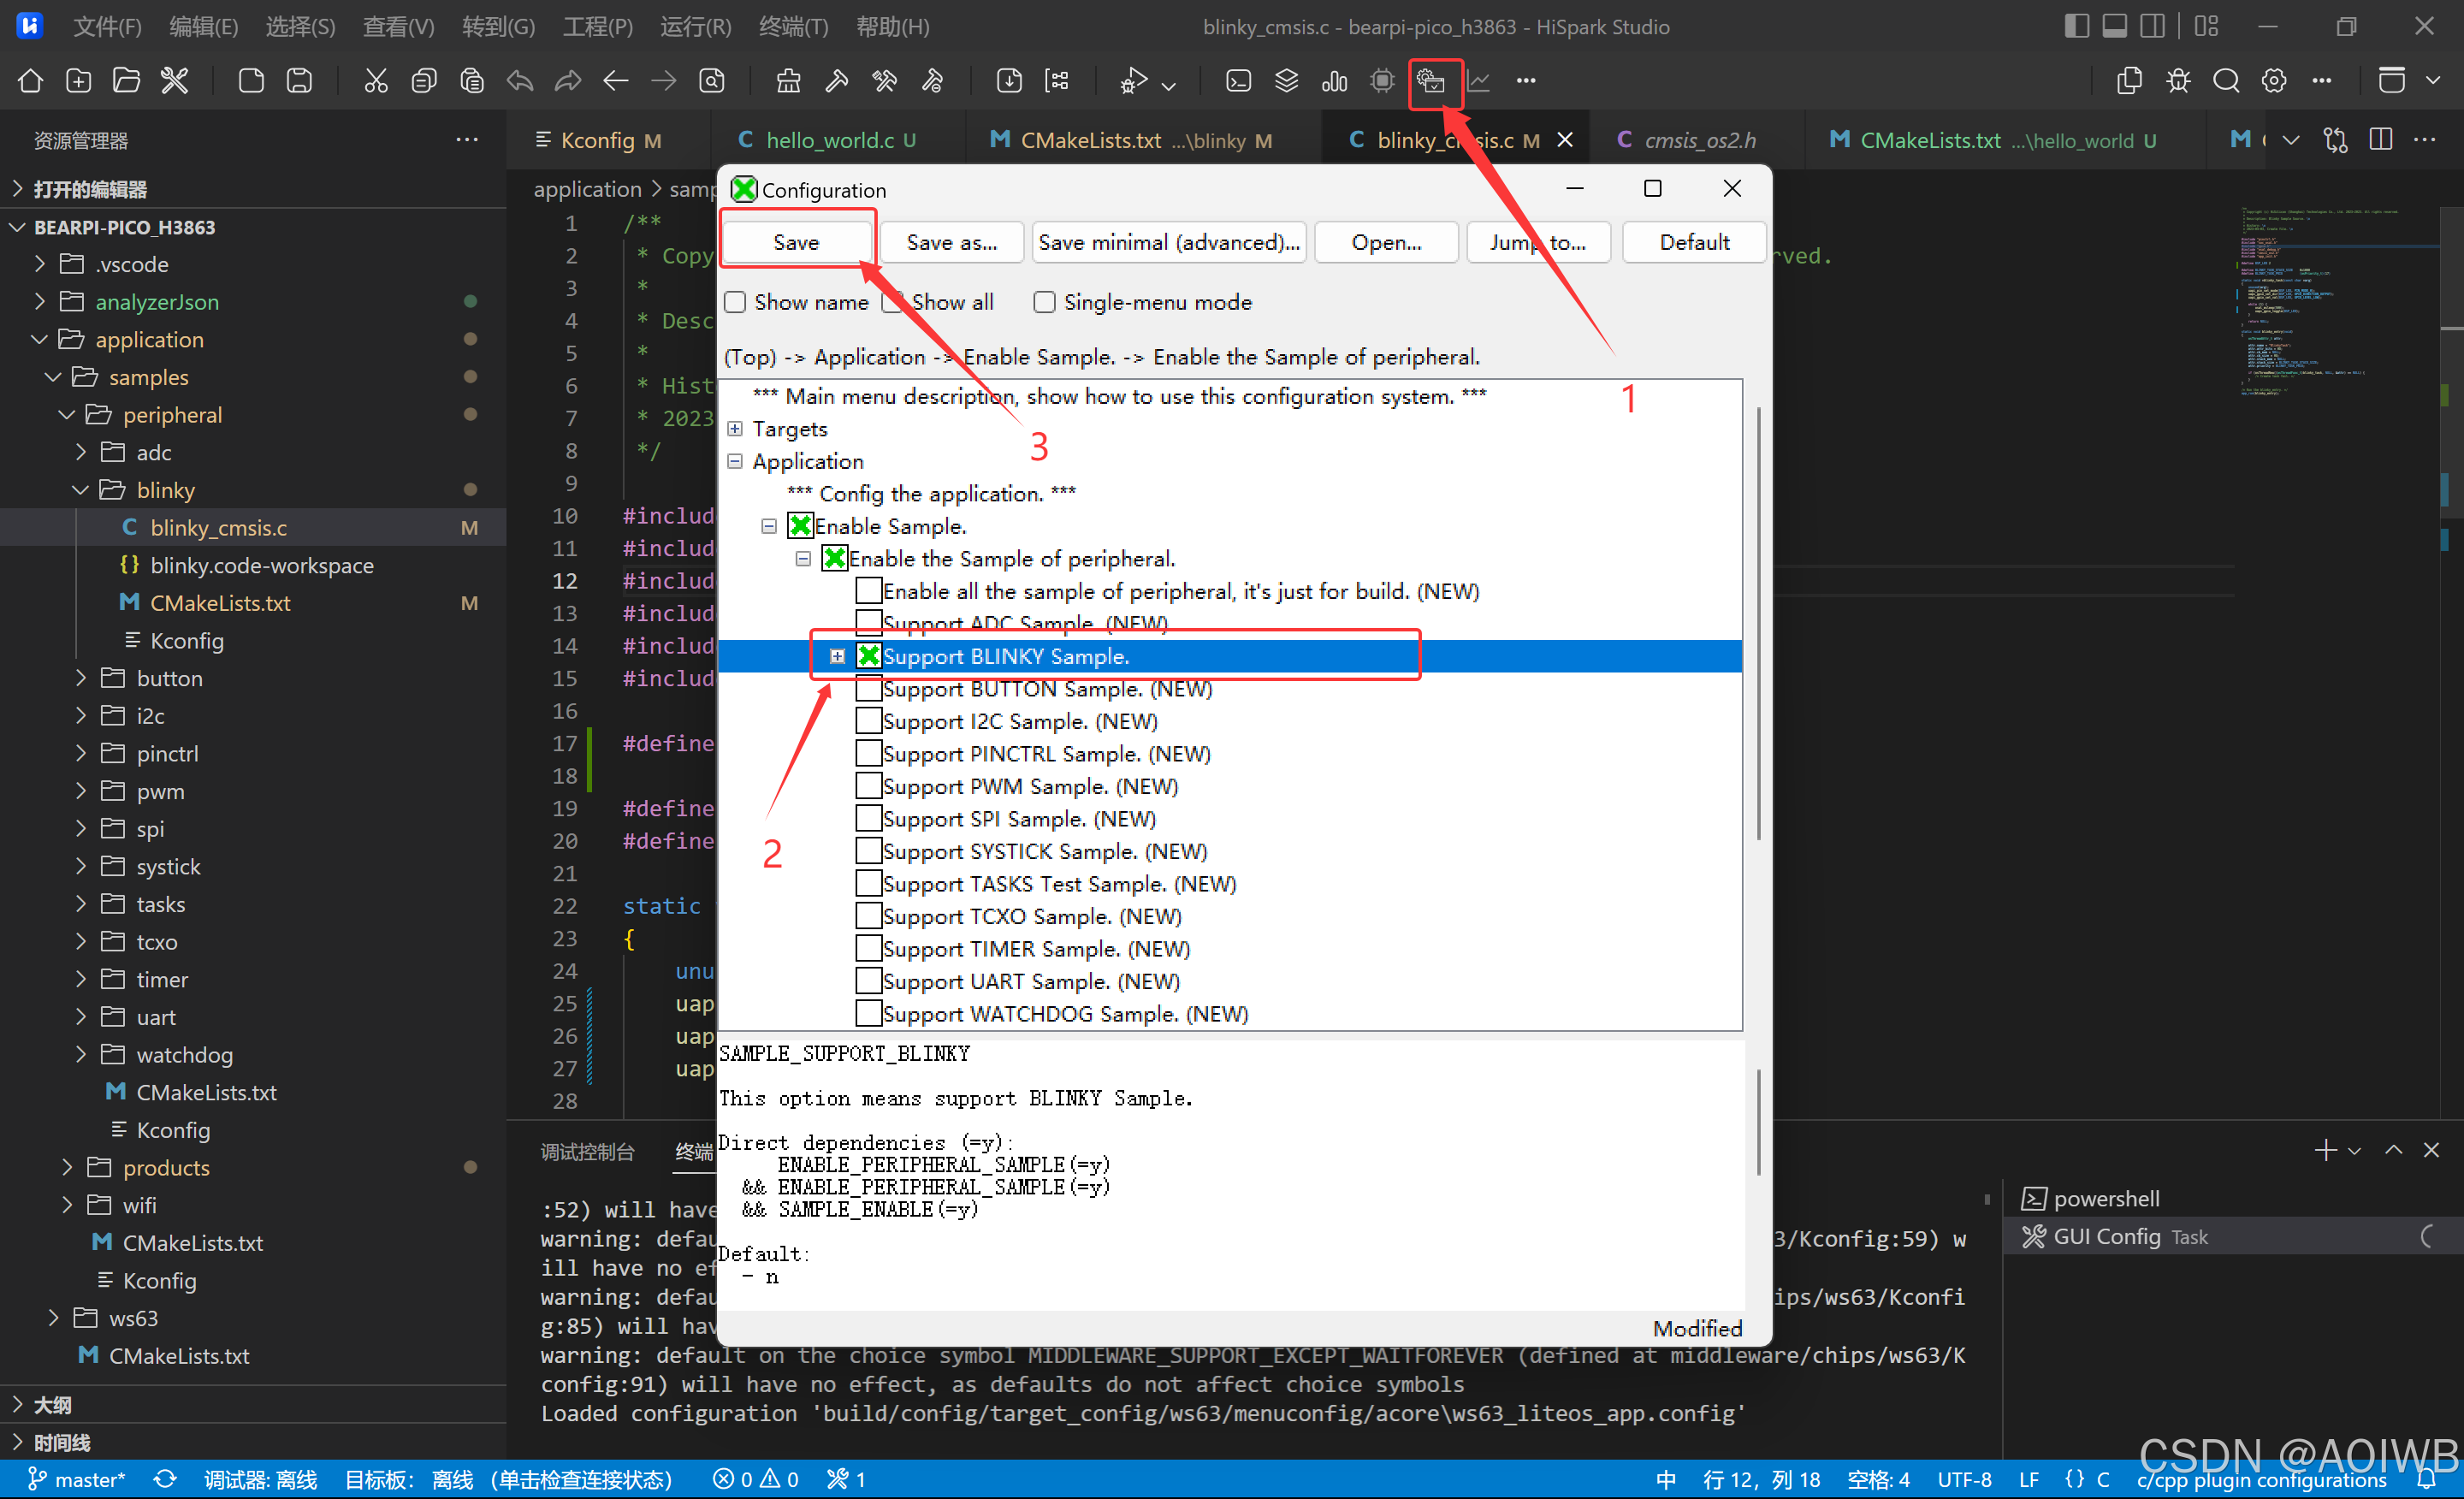
Task: Enable the Show name checkbox
Action: click(x=735, y=303)
